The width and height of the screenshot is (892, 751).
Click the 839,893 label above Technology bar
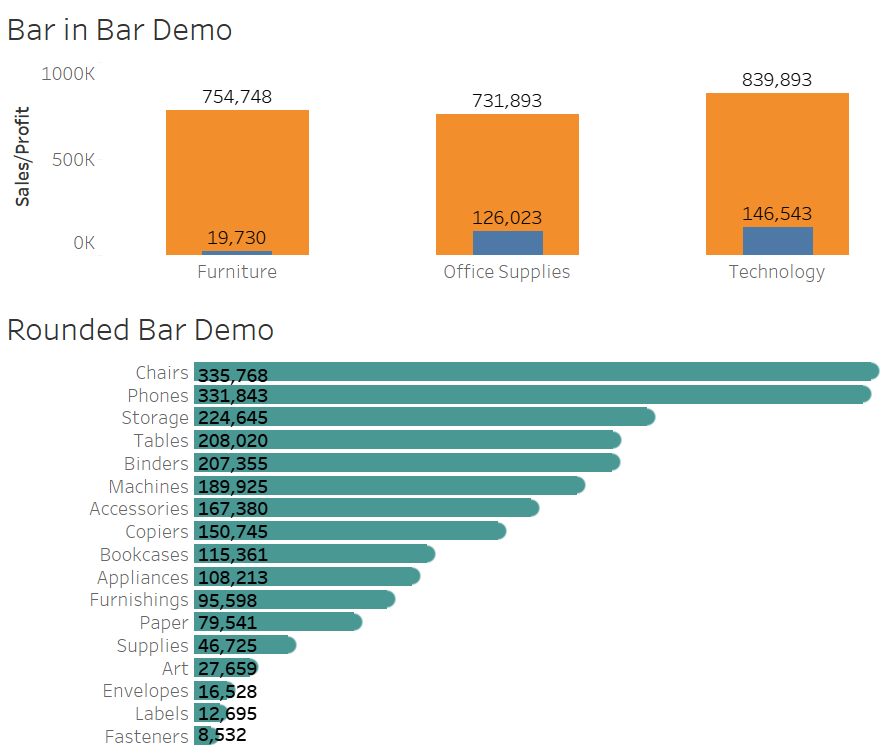777,79
